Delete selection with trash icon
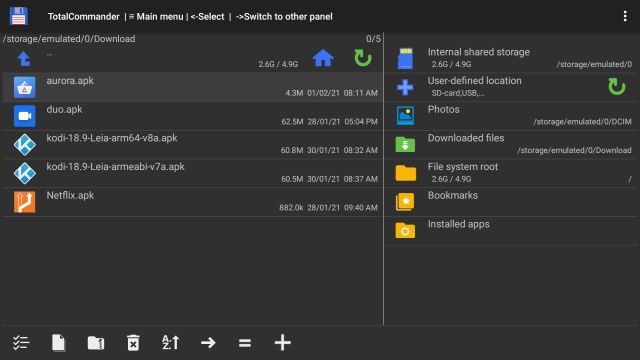This screenshot has width=640, height=360. (133, 342)
